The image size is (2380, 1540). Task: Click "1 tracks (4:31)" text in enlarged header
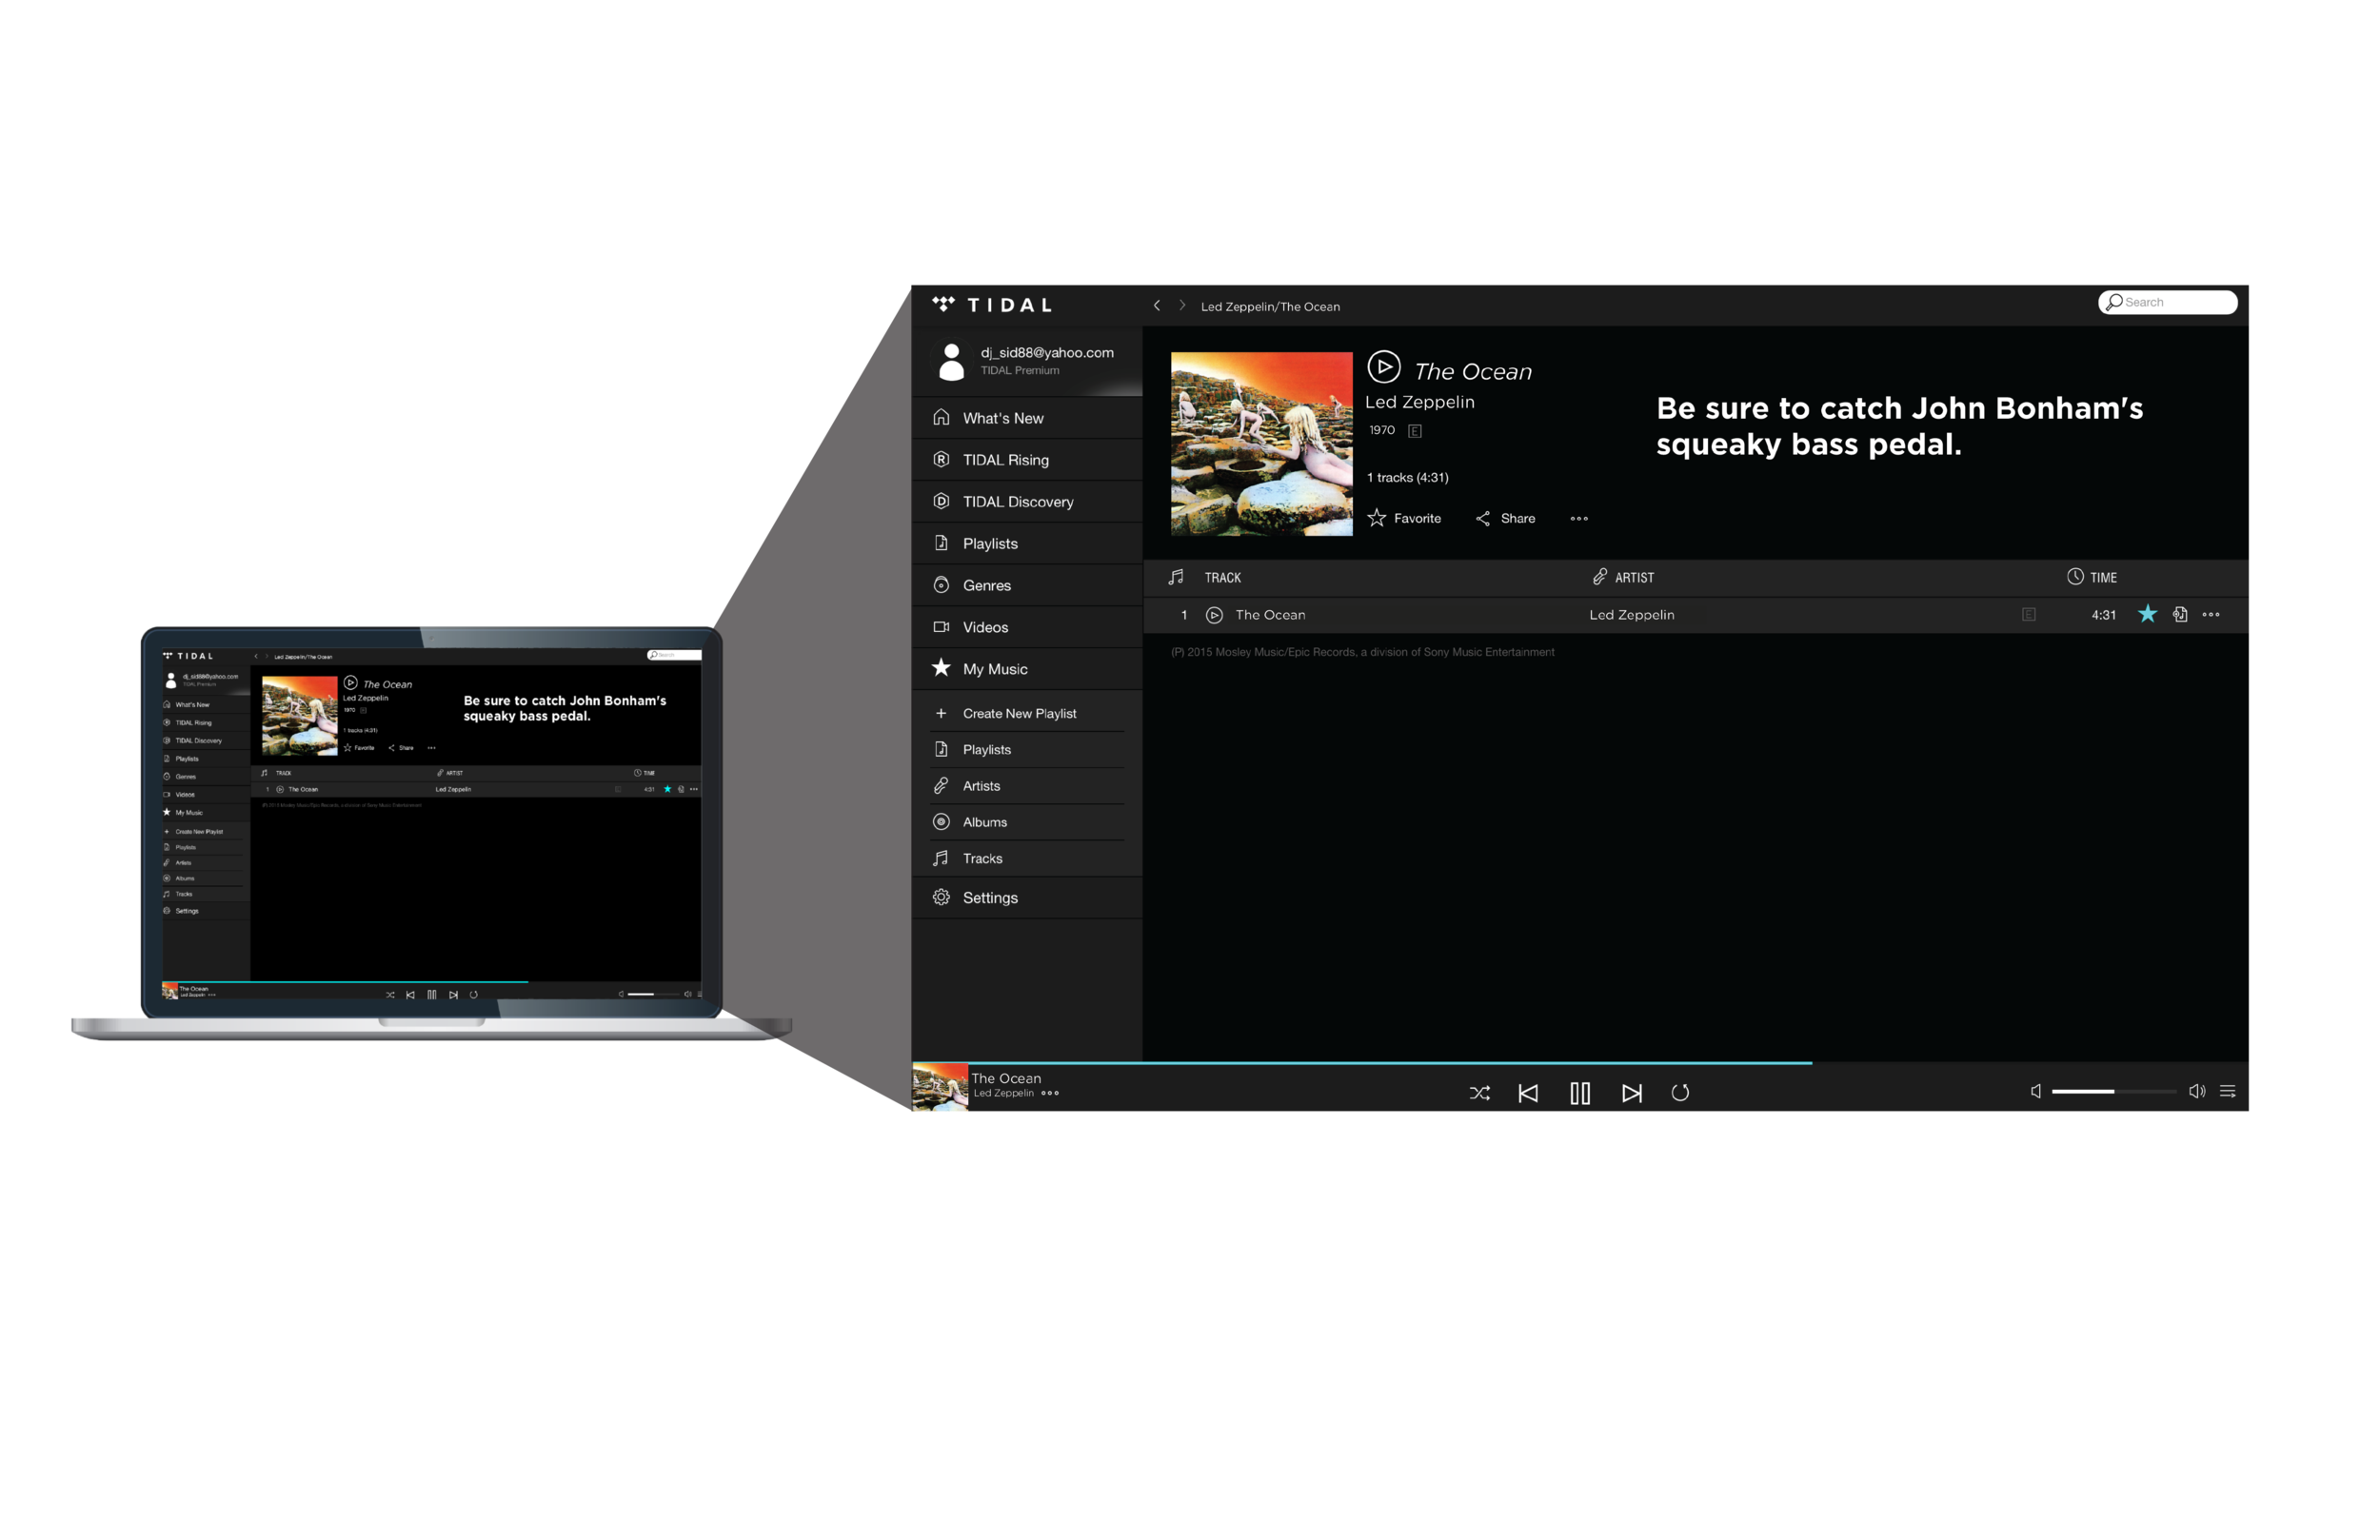[1407, 478]
